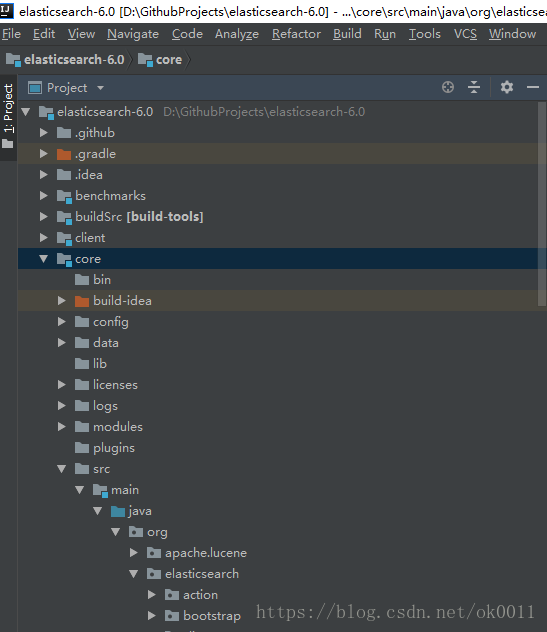The height and width of the screenshot is (632, 547).
Task: Click the action package icon
Action: point(172,595)
